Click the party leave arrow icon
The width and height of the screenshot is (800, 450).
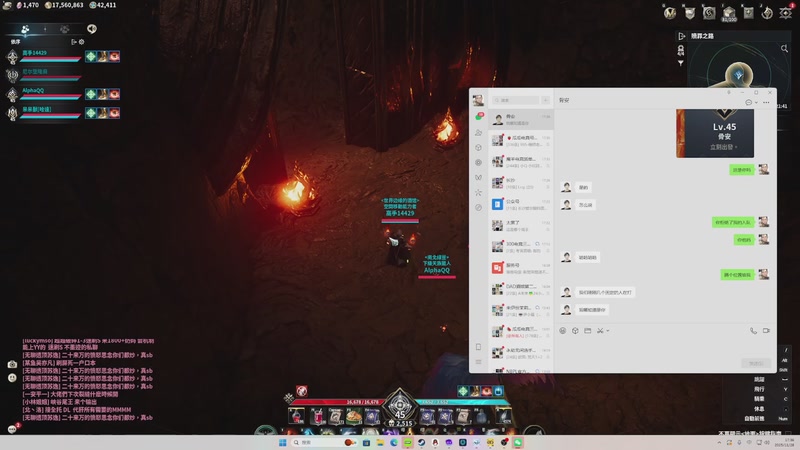tap(74, 42)
